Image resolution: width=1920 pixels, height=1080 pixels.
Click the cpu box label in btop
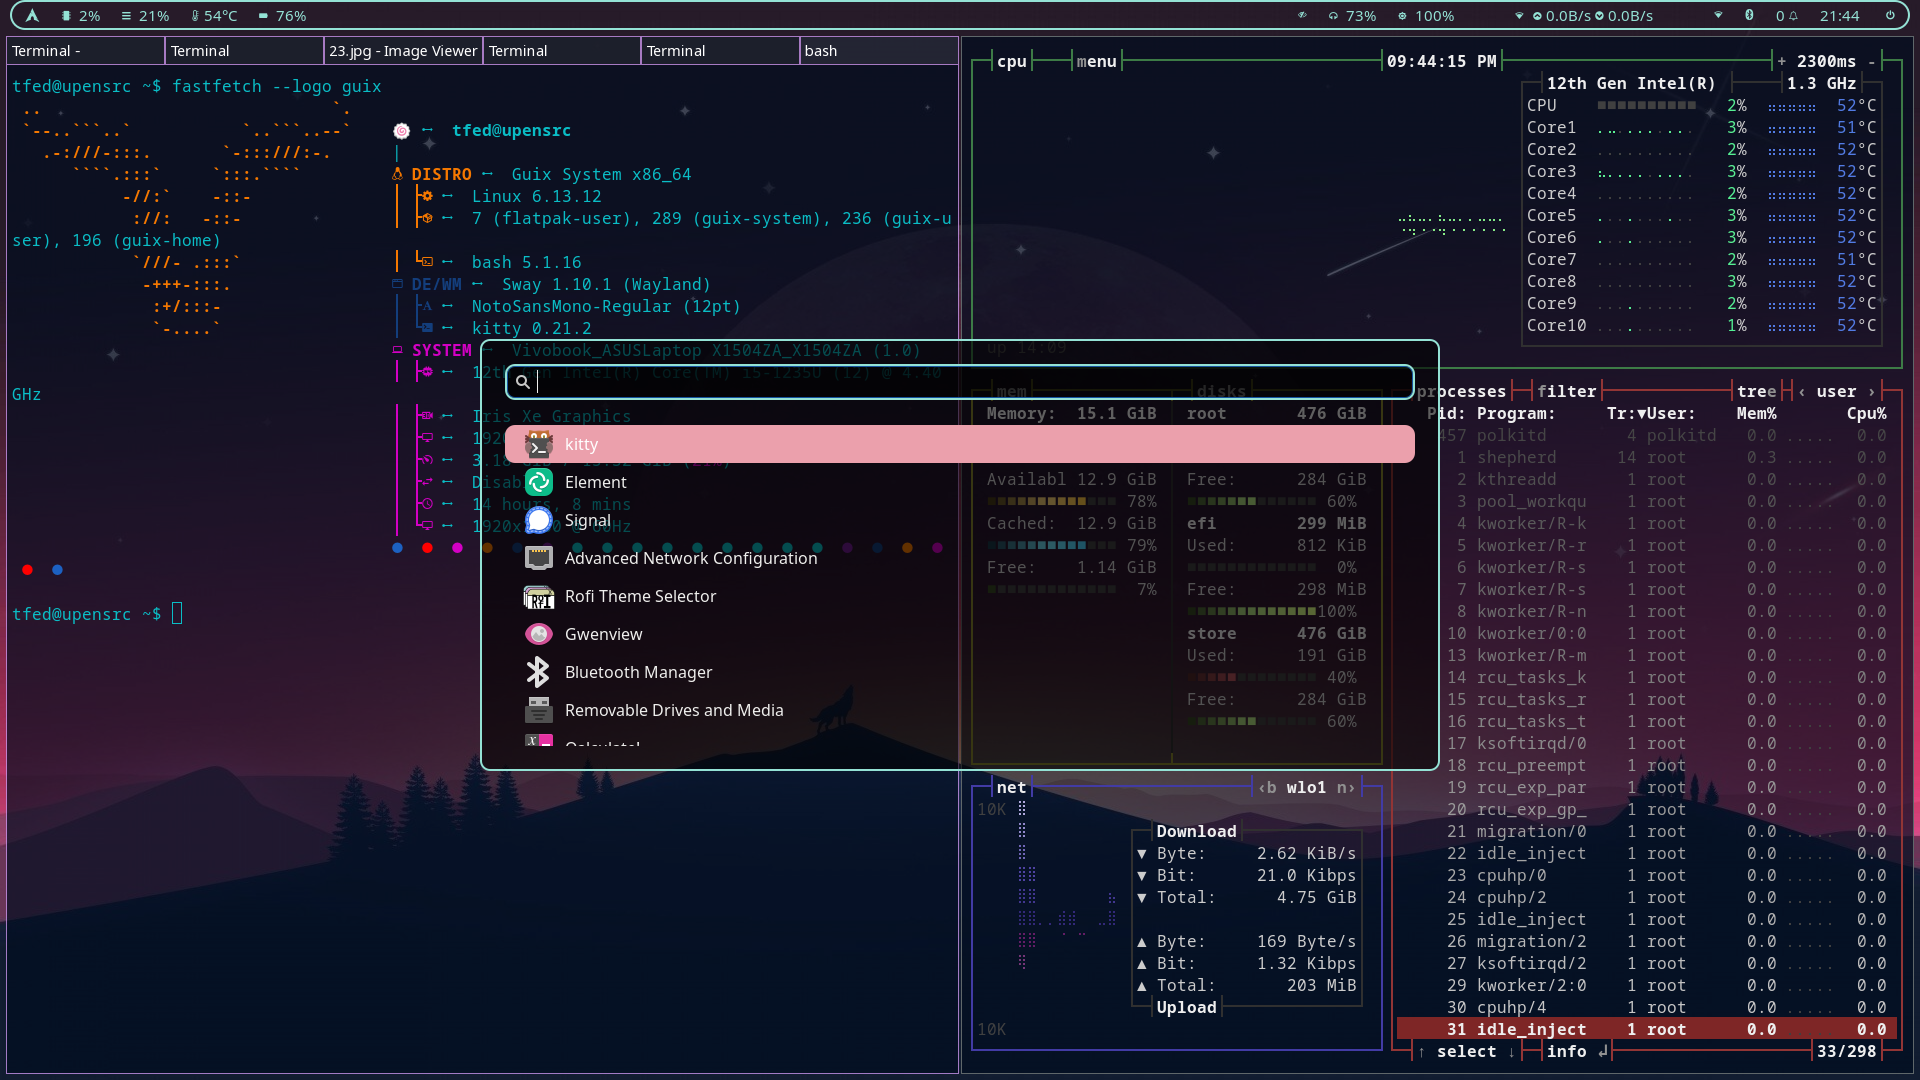coord(1011,61)
